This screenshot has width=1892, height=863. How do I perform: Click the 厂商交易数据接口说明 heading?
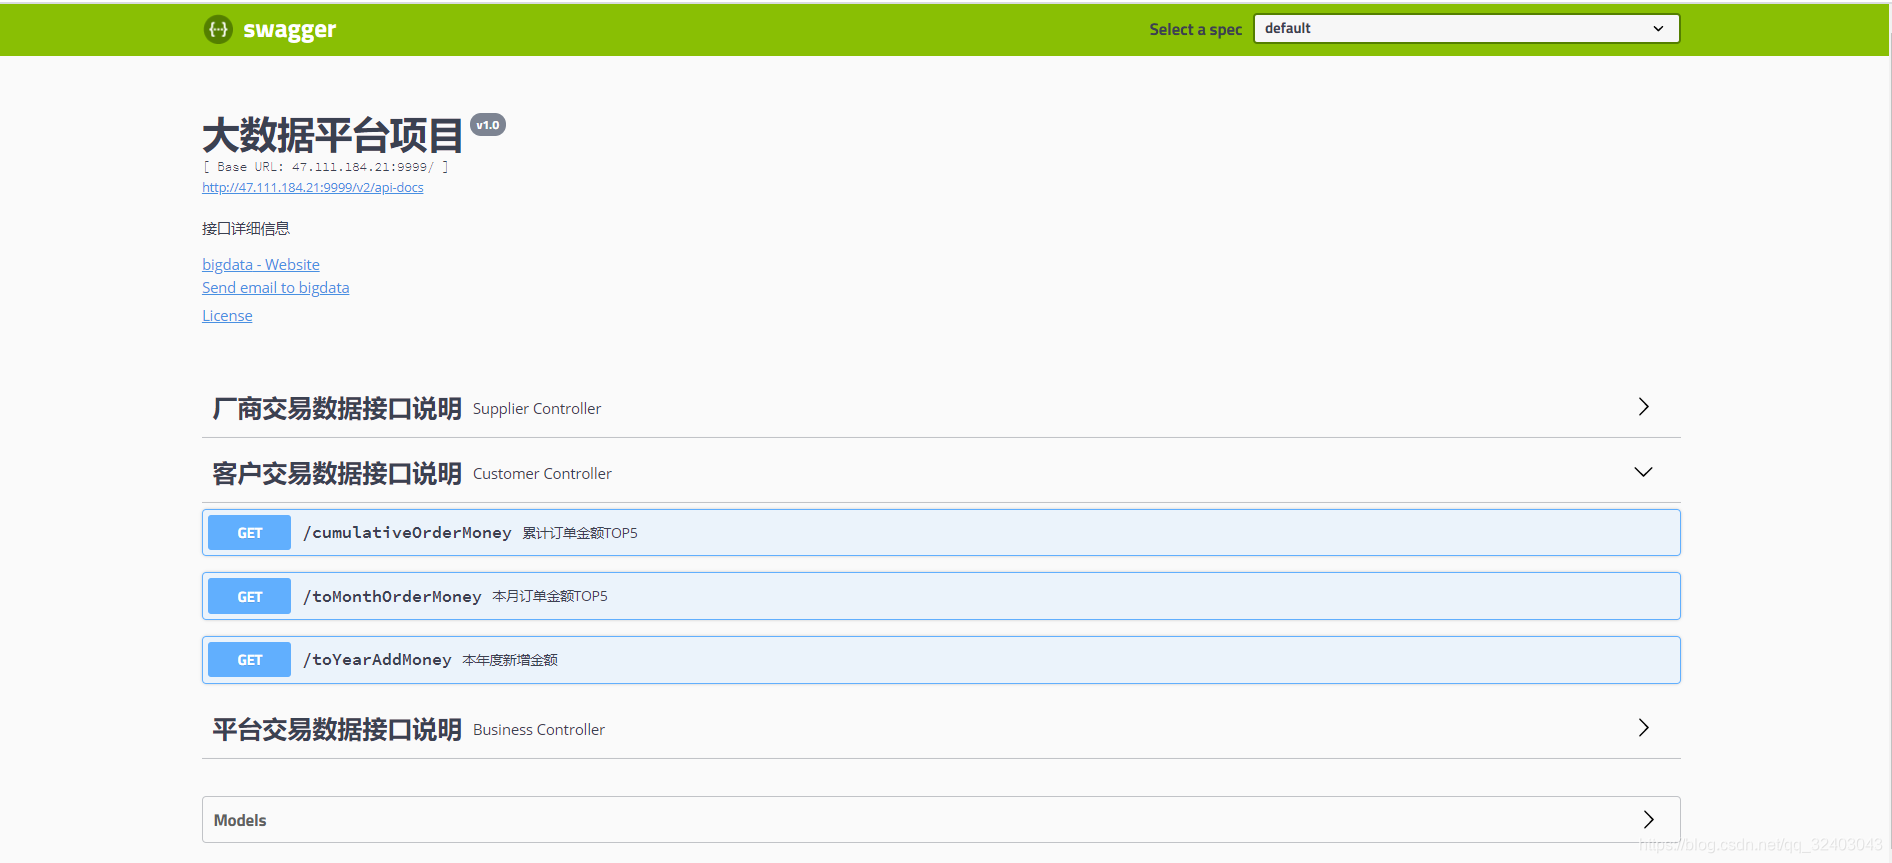(337, 408)
